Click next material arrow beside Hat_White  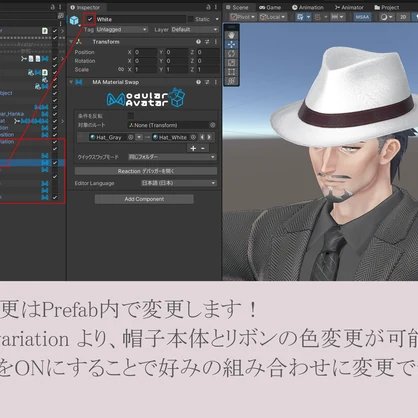tap(209, 137)
